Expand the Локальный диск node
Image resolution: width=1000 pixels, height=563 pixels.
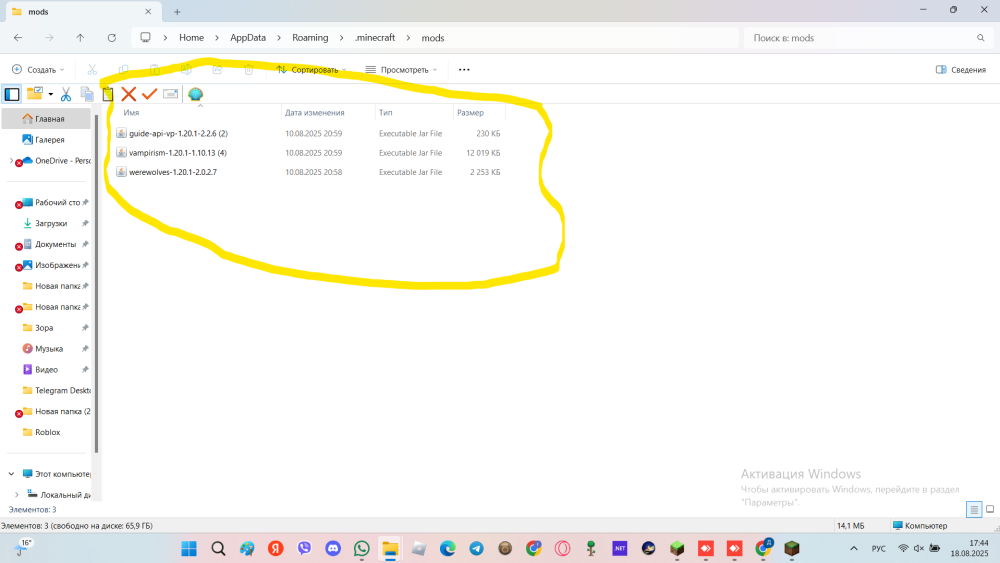coord(17,495)
